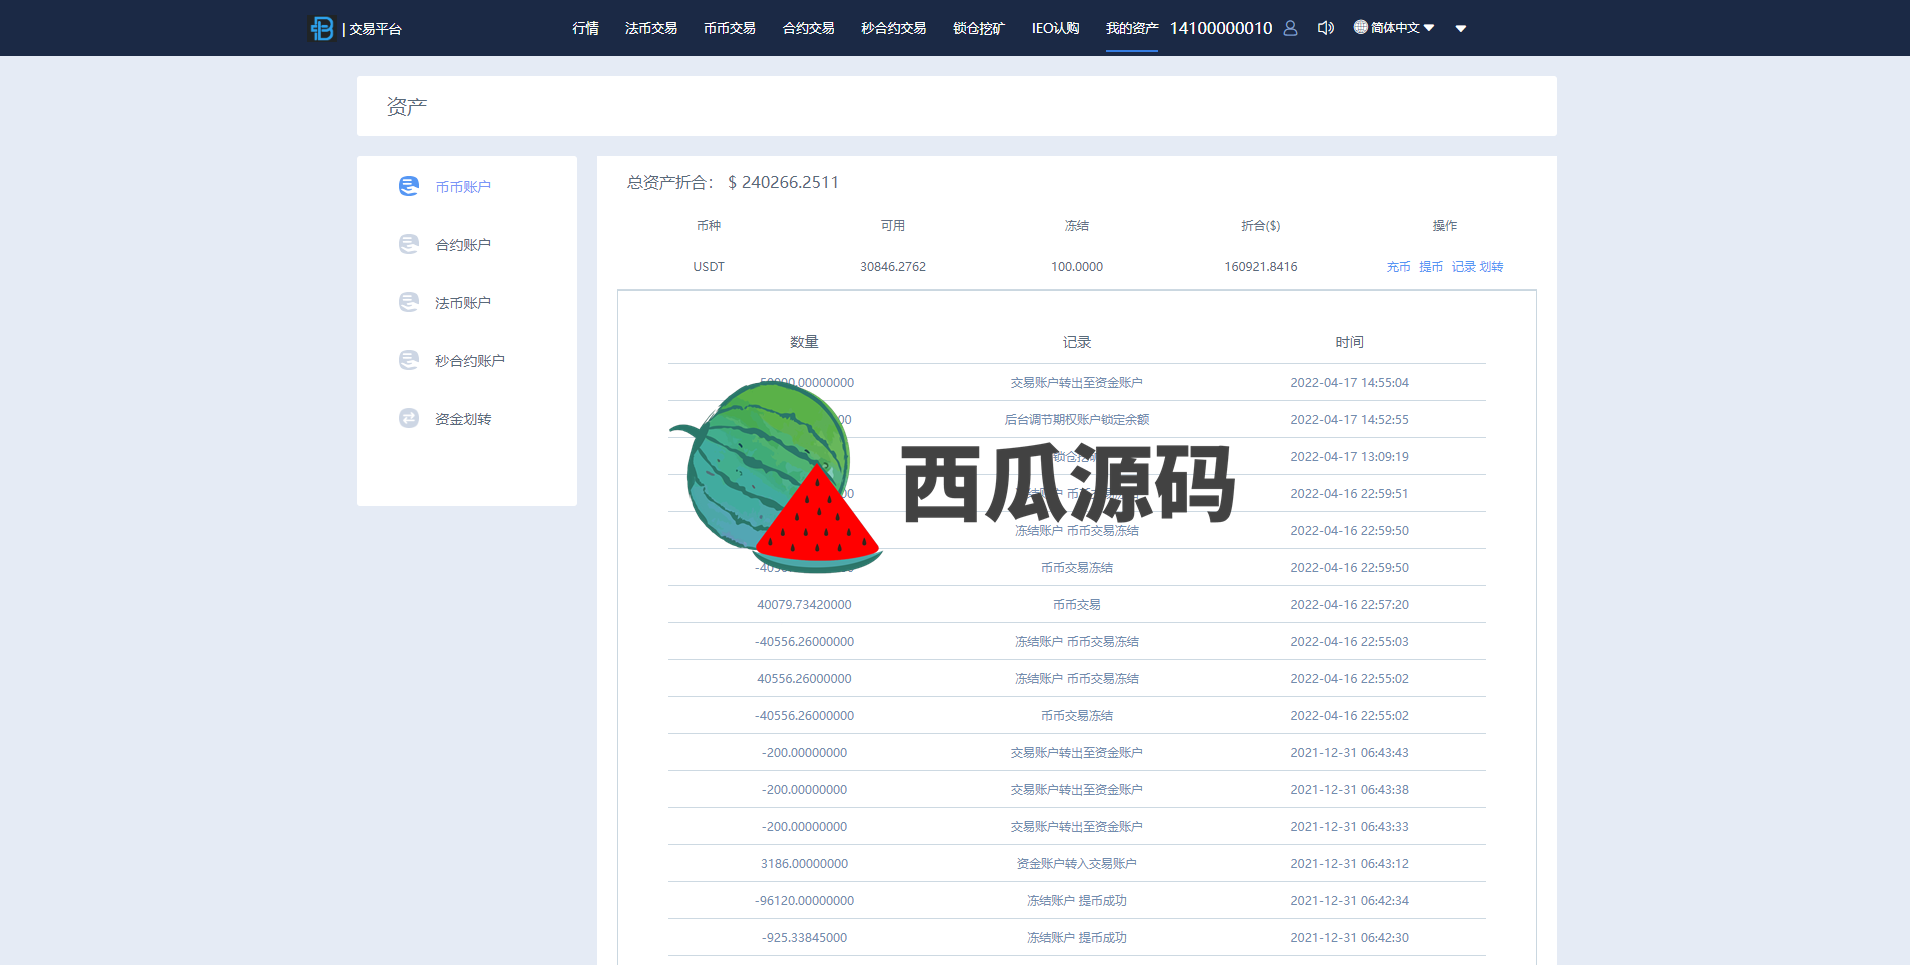
Task: Click total asset value $ 240266.2511
Action: point(783,182)
